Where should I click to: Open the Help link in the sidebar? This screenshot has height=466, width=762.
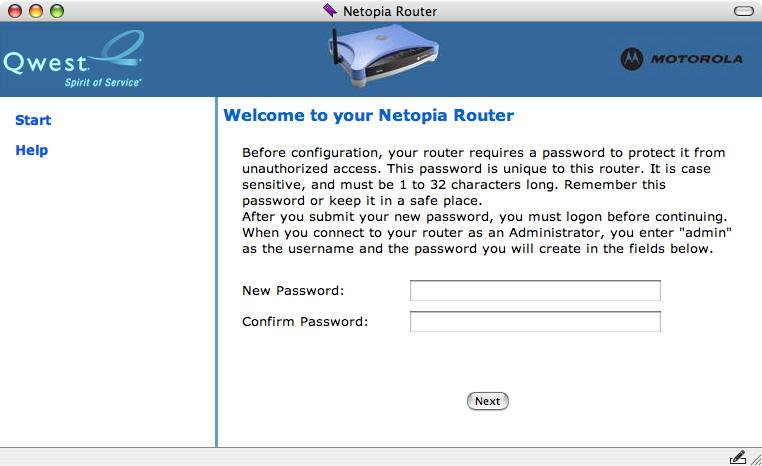32,150
